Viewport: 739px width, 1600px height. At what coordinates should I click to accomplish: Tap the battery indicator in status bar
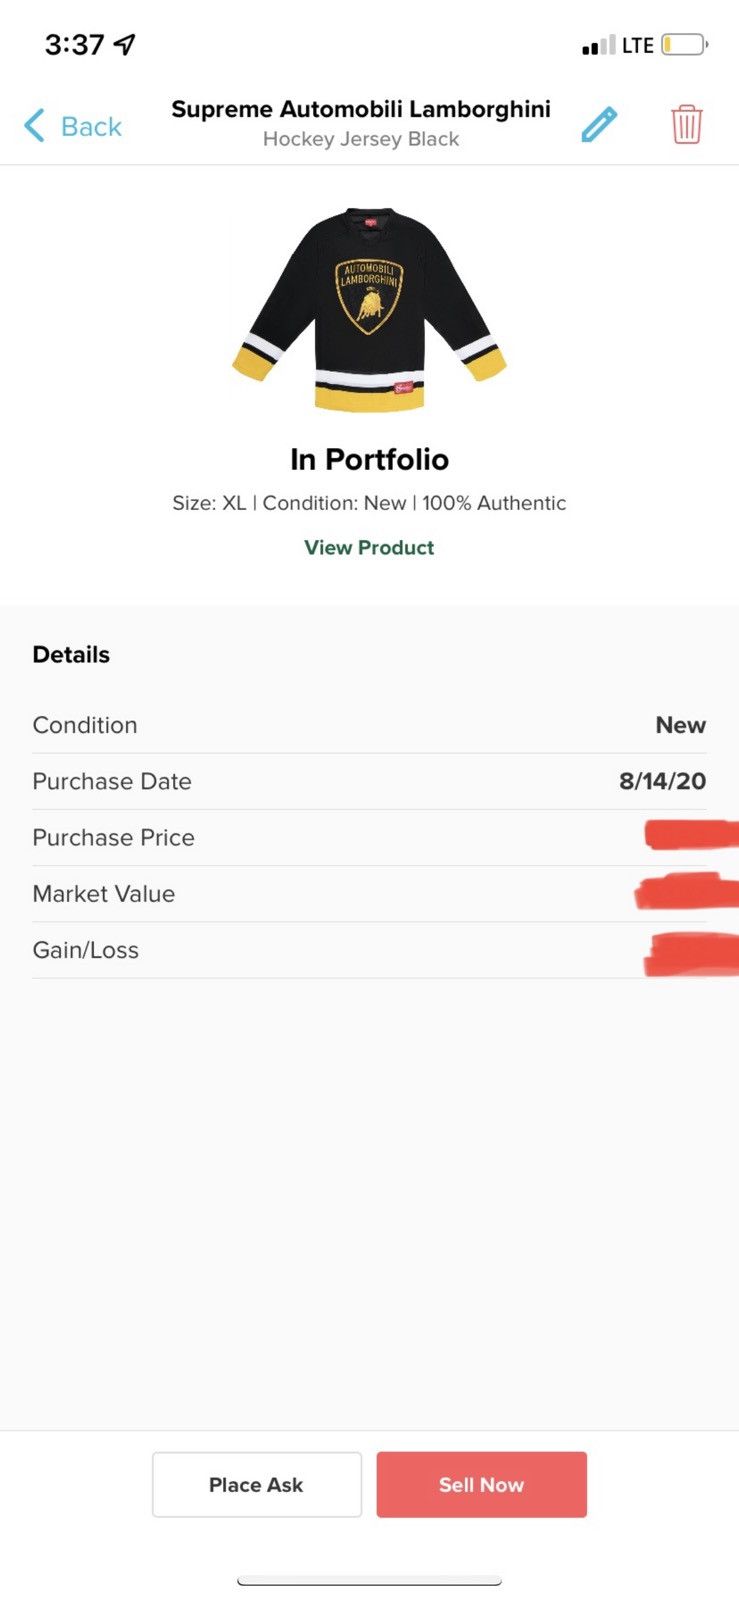pyautogui.click(x=685, y=45)
